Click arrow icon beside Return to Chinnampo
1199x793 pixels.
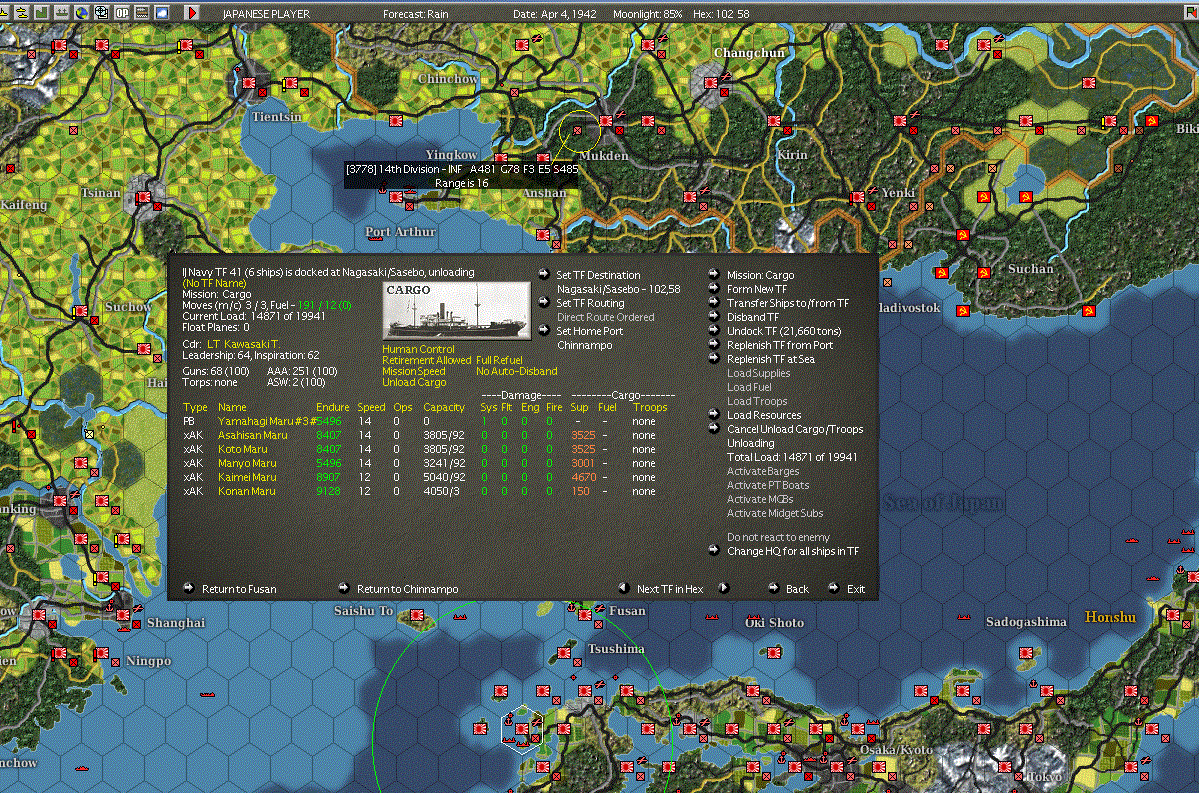[343, 588]
